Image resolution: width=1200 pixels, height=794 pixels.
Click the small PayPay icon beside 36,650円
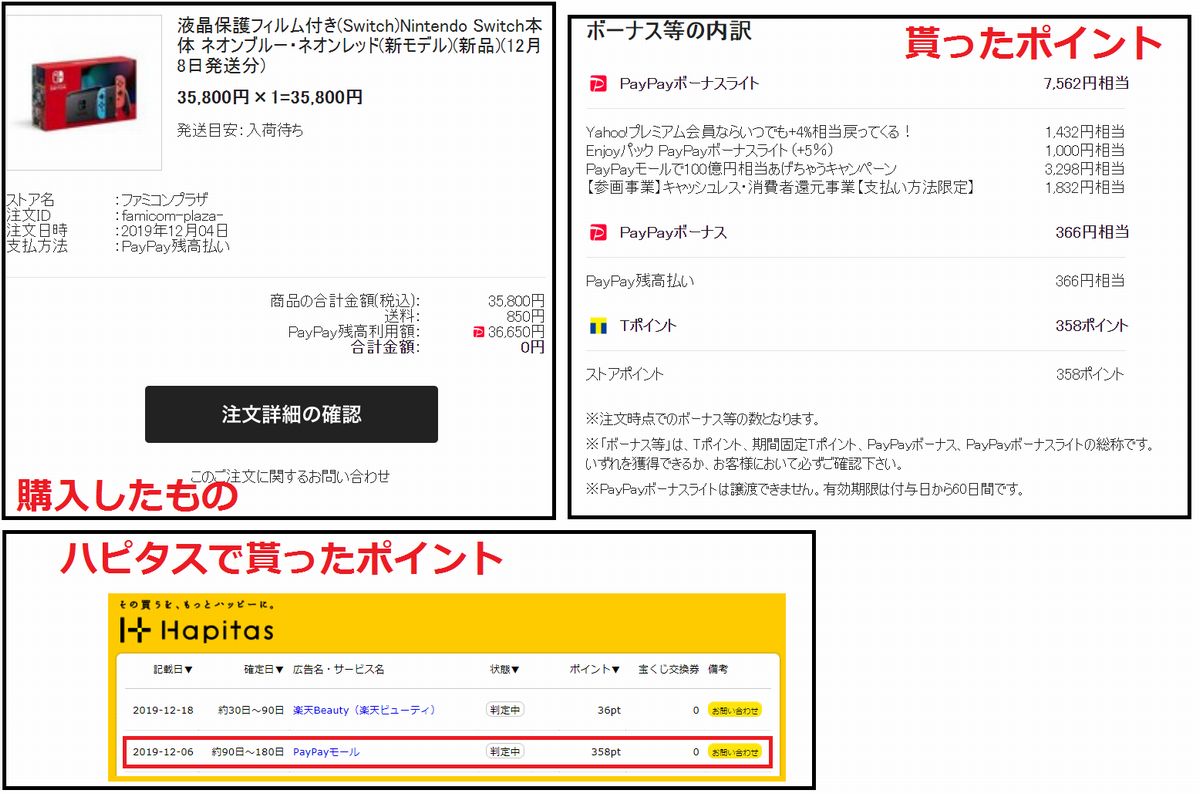[x=478, y=332]
